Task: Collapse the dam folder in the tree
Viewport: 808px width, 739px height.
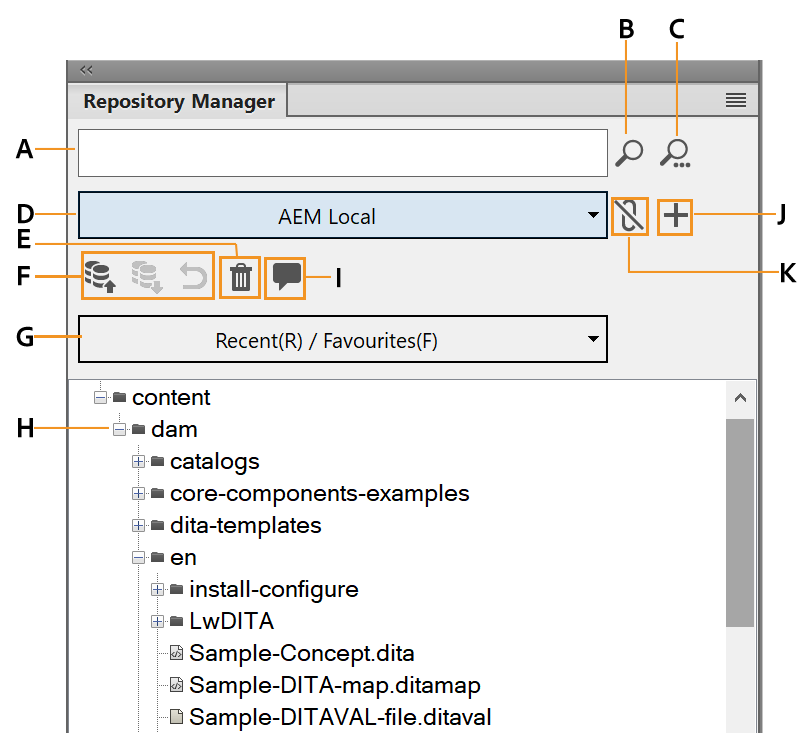Action: [x=120, y=429]
